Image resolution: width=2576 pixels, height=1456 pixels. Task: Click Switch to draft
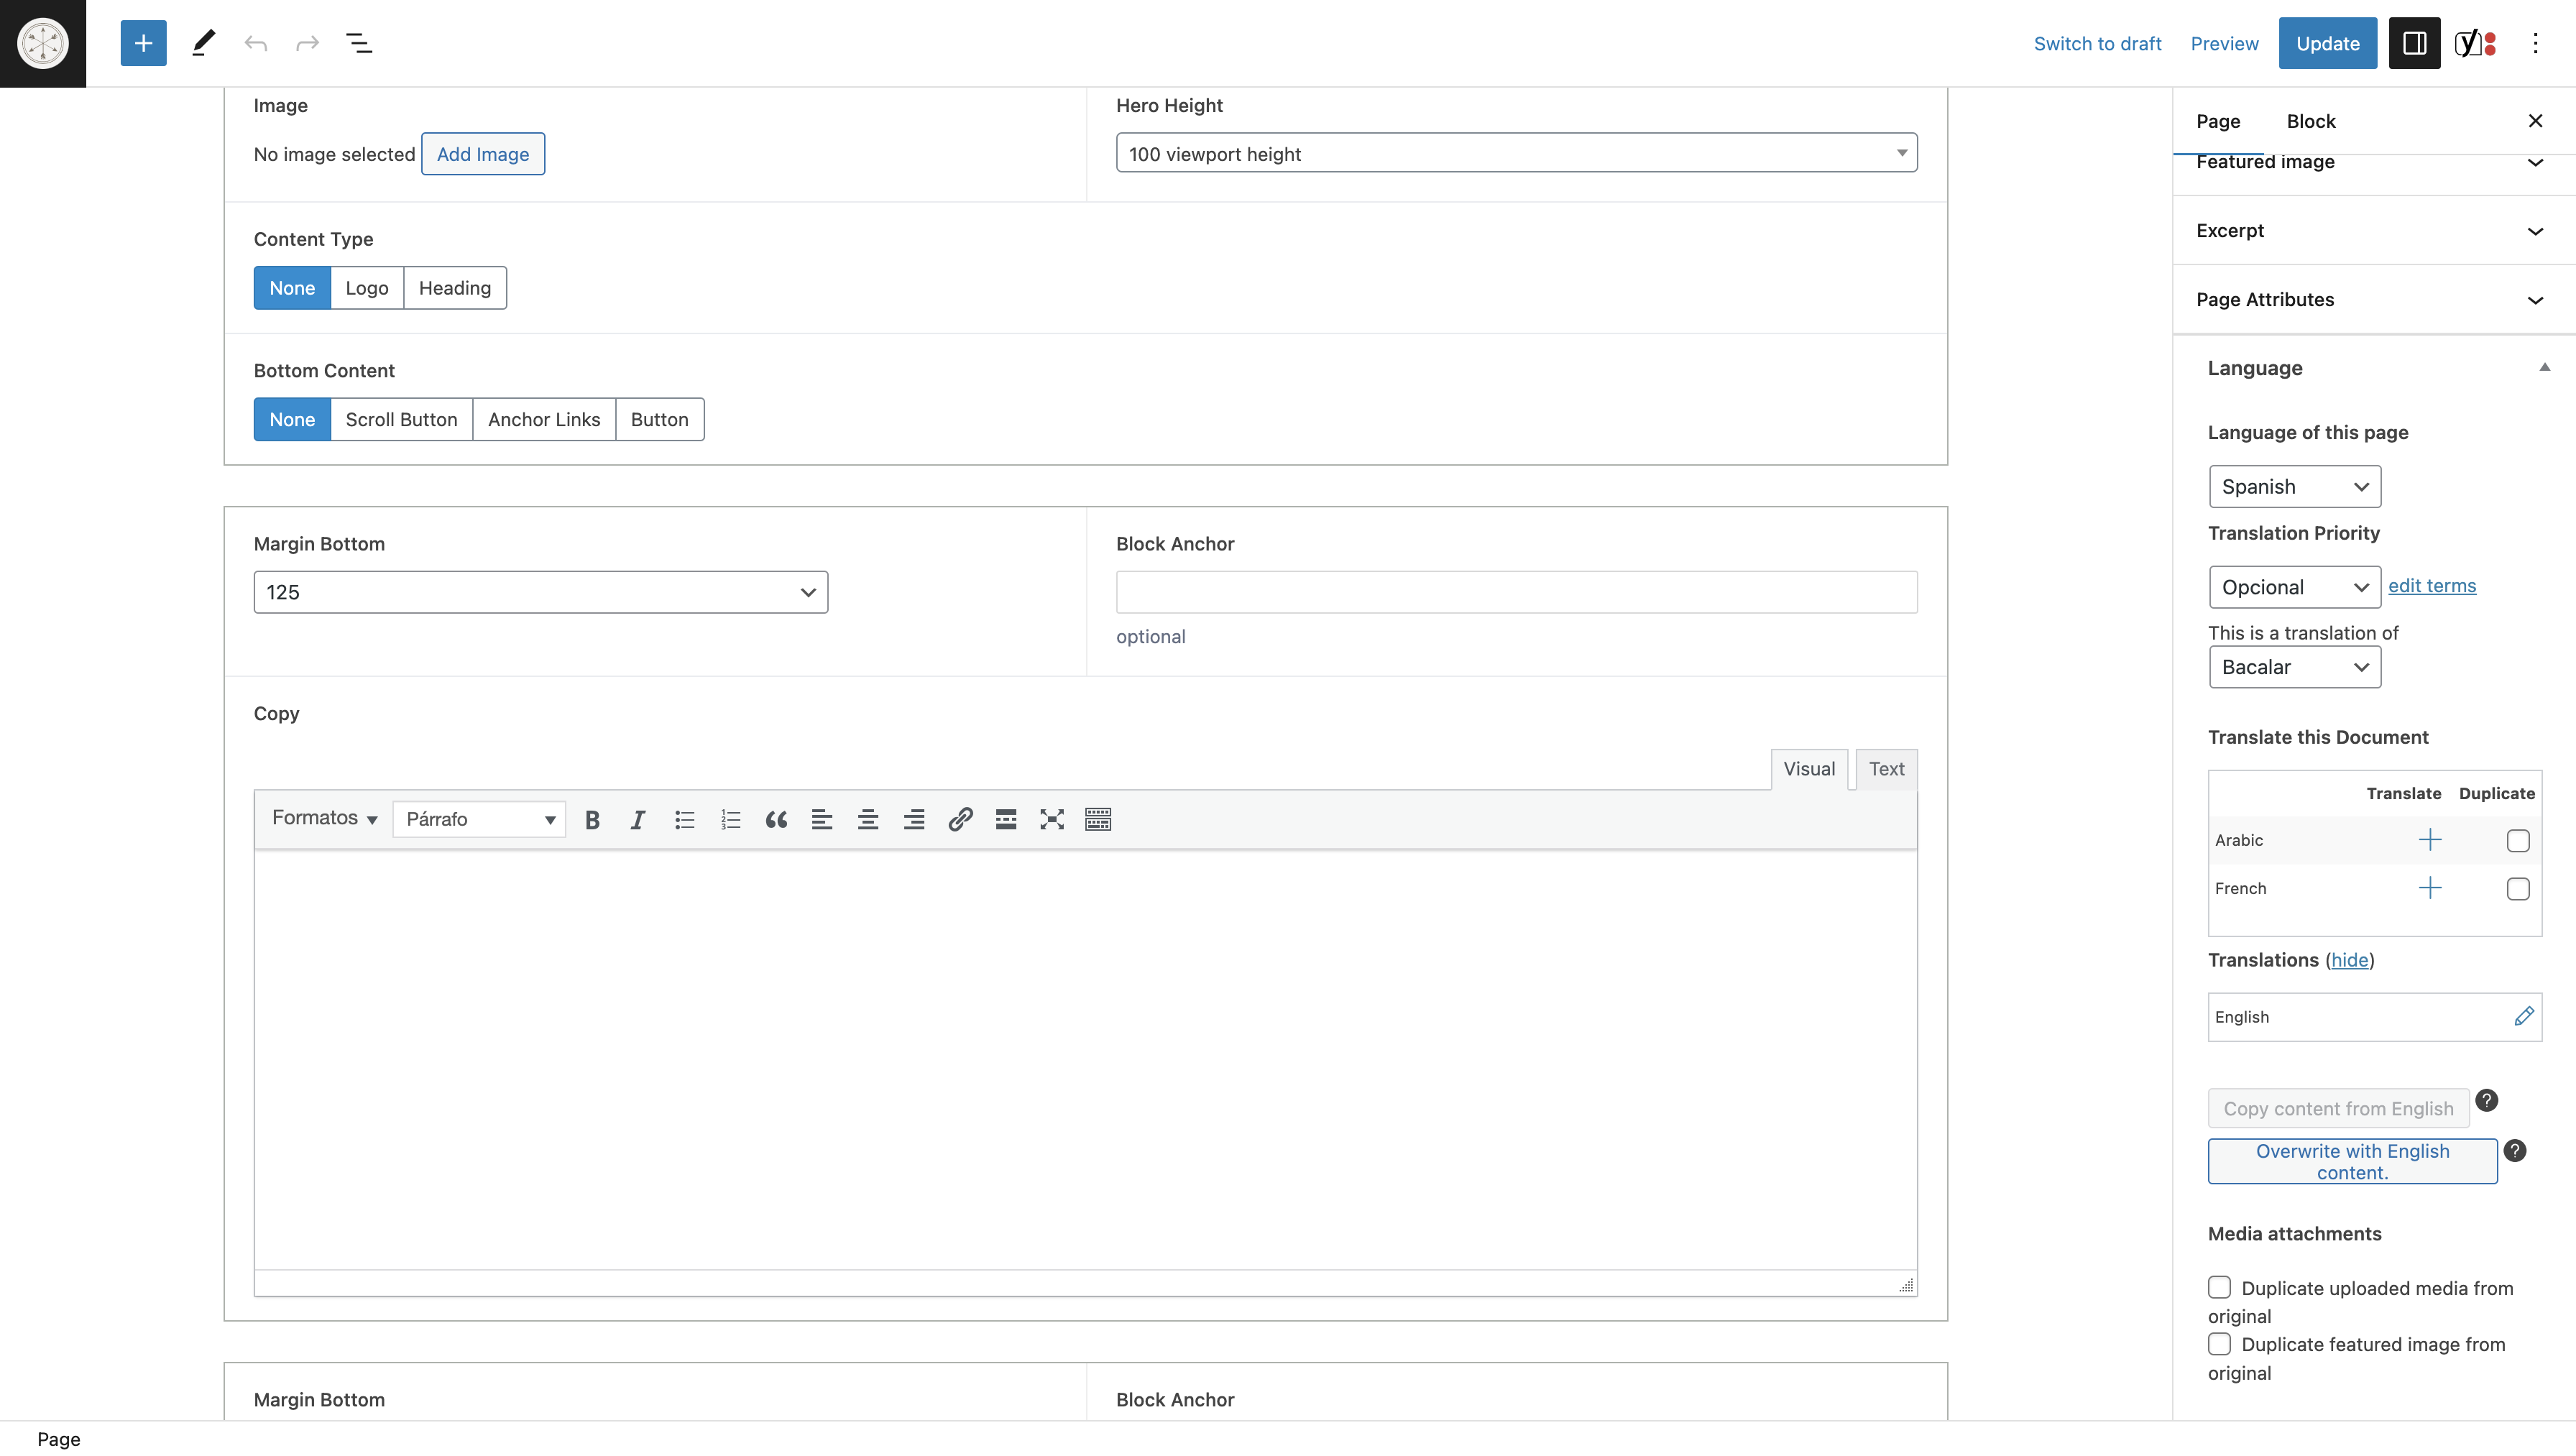(2097, 43)
